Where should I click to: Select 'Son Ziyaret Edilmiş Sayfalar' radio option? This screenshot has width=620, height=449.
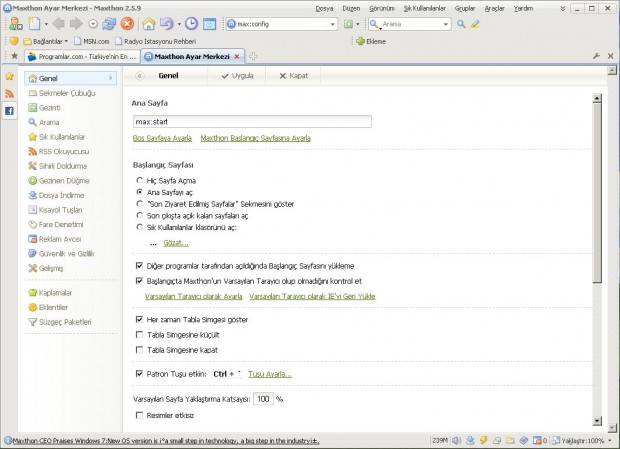[139, 204]
